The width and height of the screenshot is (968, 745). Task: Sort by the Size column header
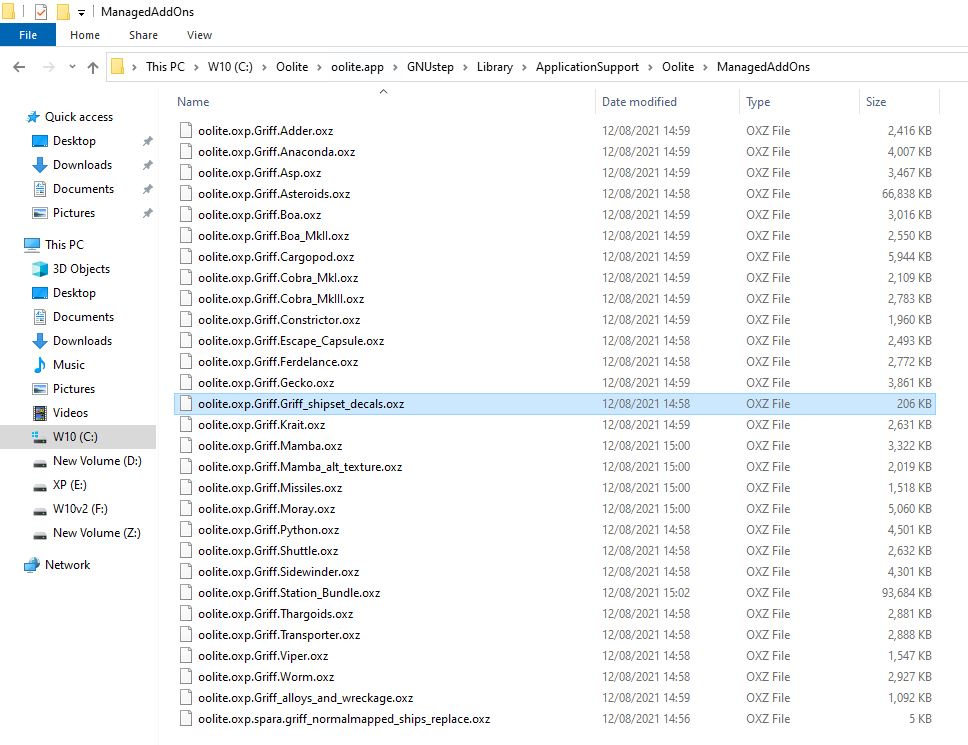(876, 102)
